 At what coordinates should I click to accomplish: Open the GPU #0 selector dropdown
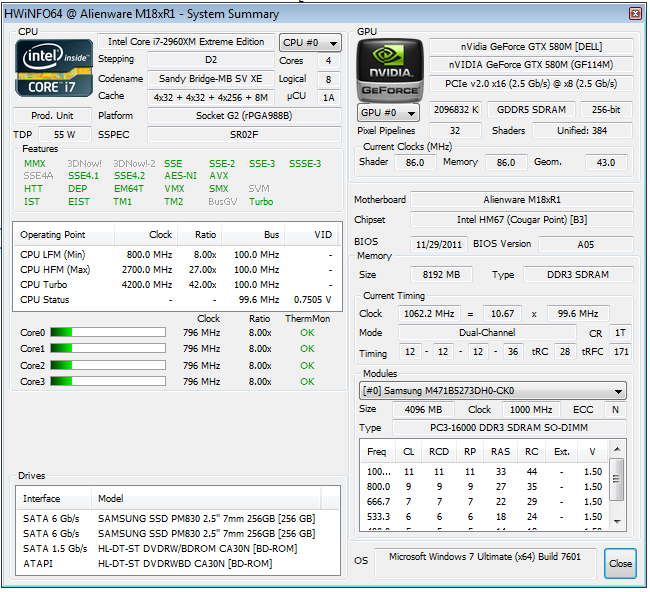pos(388,113)
